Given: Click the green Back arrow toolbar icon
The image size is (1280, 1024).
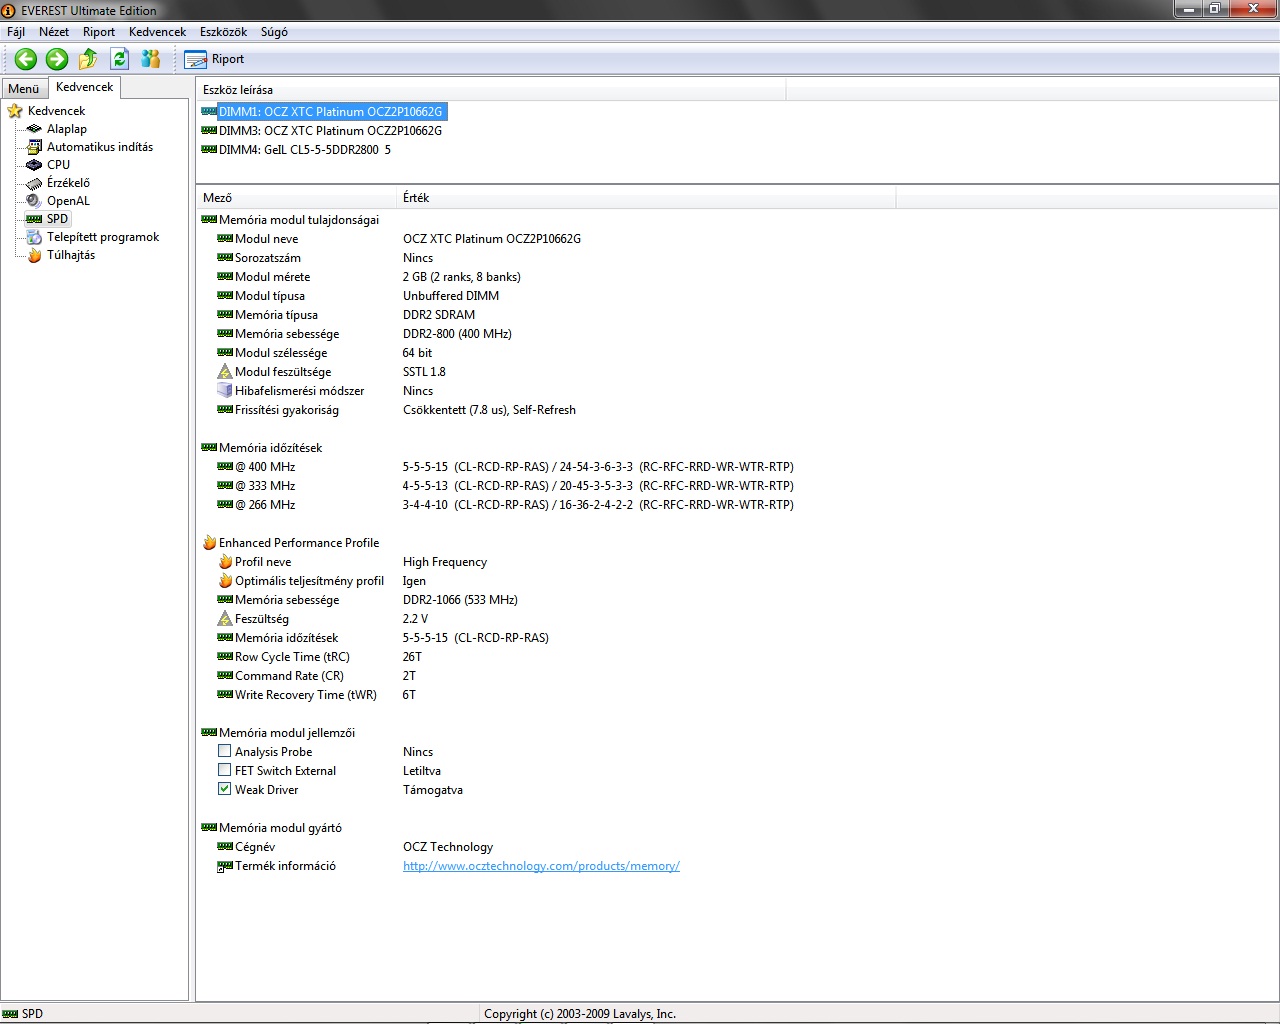Looking at the screenshot, I should pyautogui.click(x=26, y=59).
